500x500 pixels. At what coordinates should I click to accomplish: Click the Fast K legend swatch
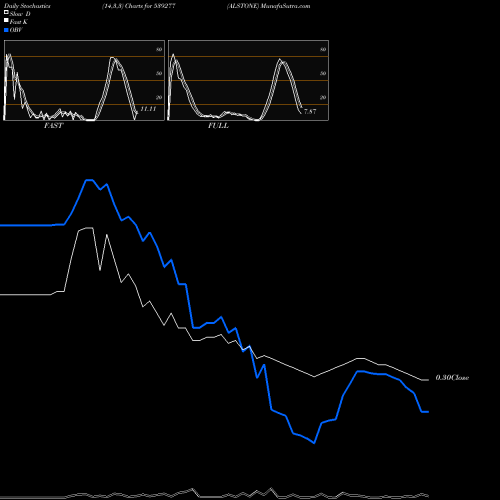(6, 21)
